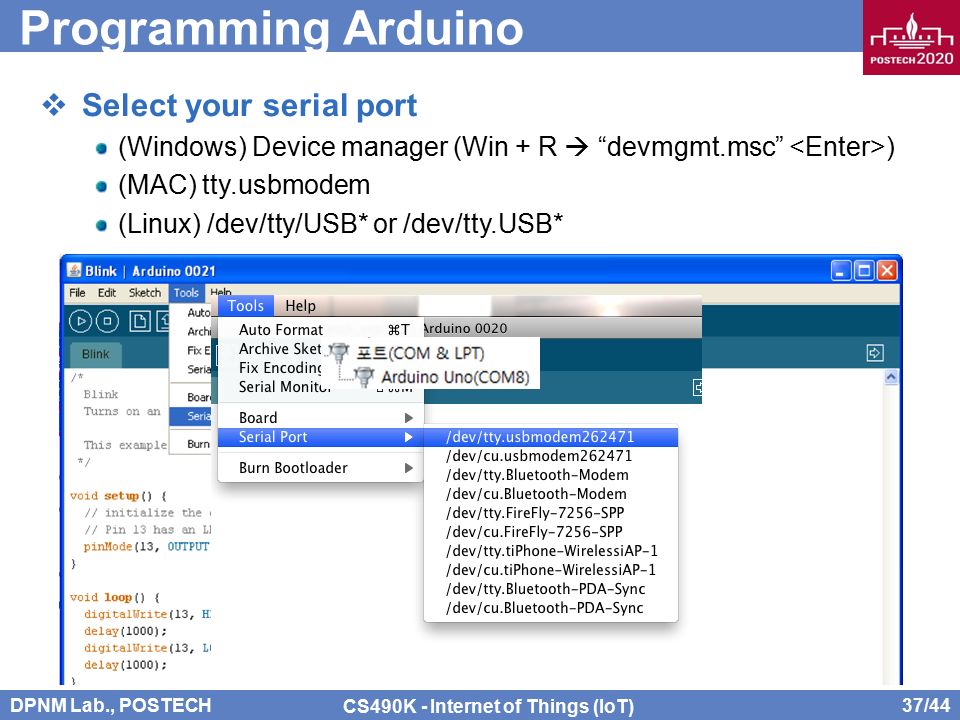Choose /dev/cu.tiPhone-WirelessiAP-1 port
The width and height of the screenshot is (960, 720).
point(551,570)
